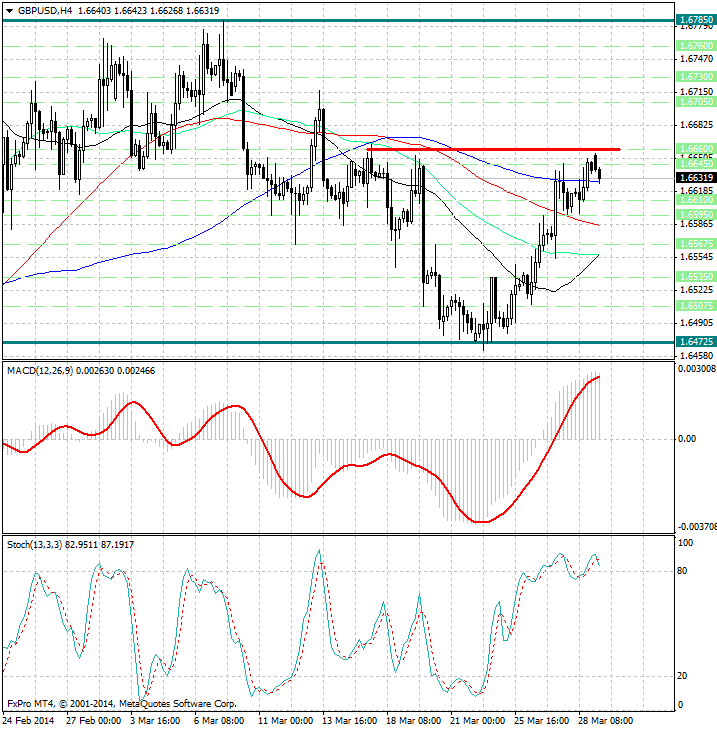
Task: Open the GBPUSD,H4 chart dropdown arrow
Action: coord(9,11)
